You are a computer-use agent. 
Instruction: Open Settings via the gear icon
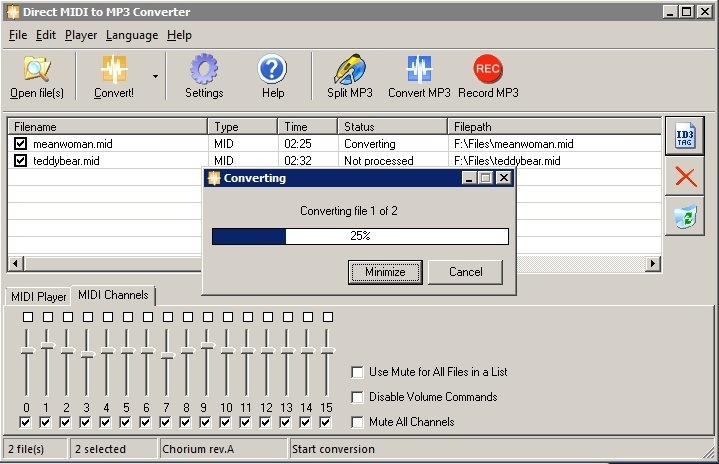(204, 70)
